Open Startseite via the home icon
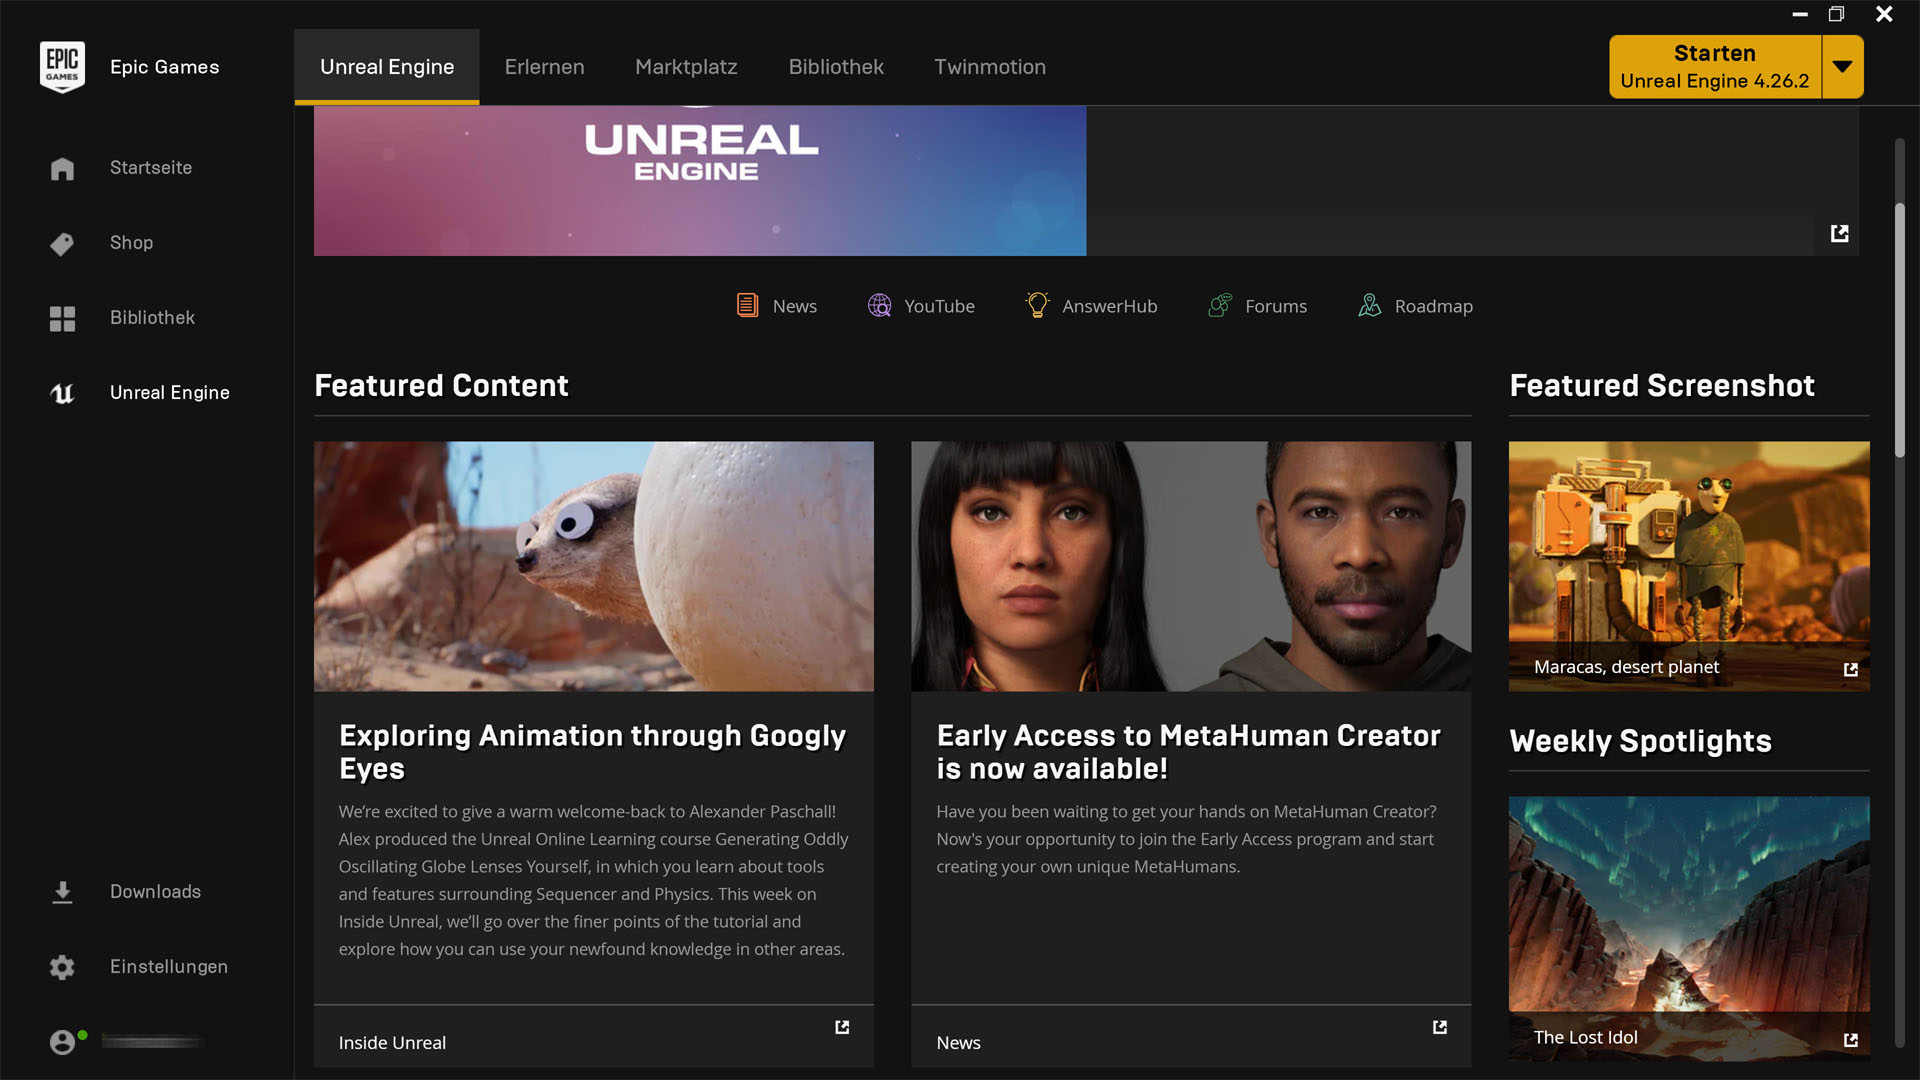Image resolution: width=1920 pixels, height=1080 pixels. click(x=62, y=168)
